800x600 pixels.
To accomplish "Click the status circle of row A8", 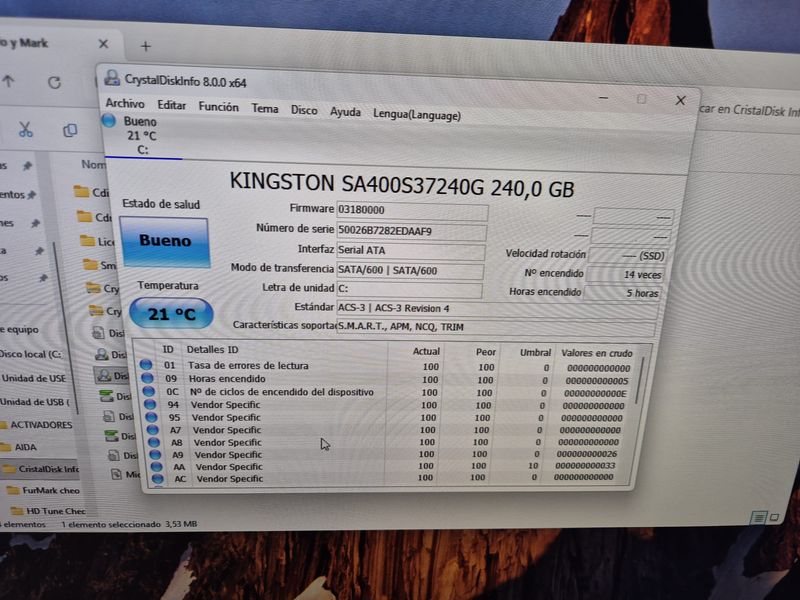I will pos(154,442).
